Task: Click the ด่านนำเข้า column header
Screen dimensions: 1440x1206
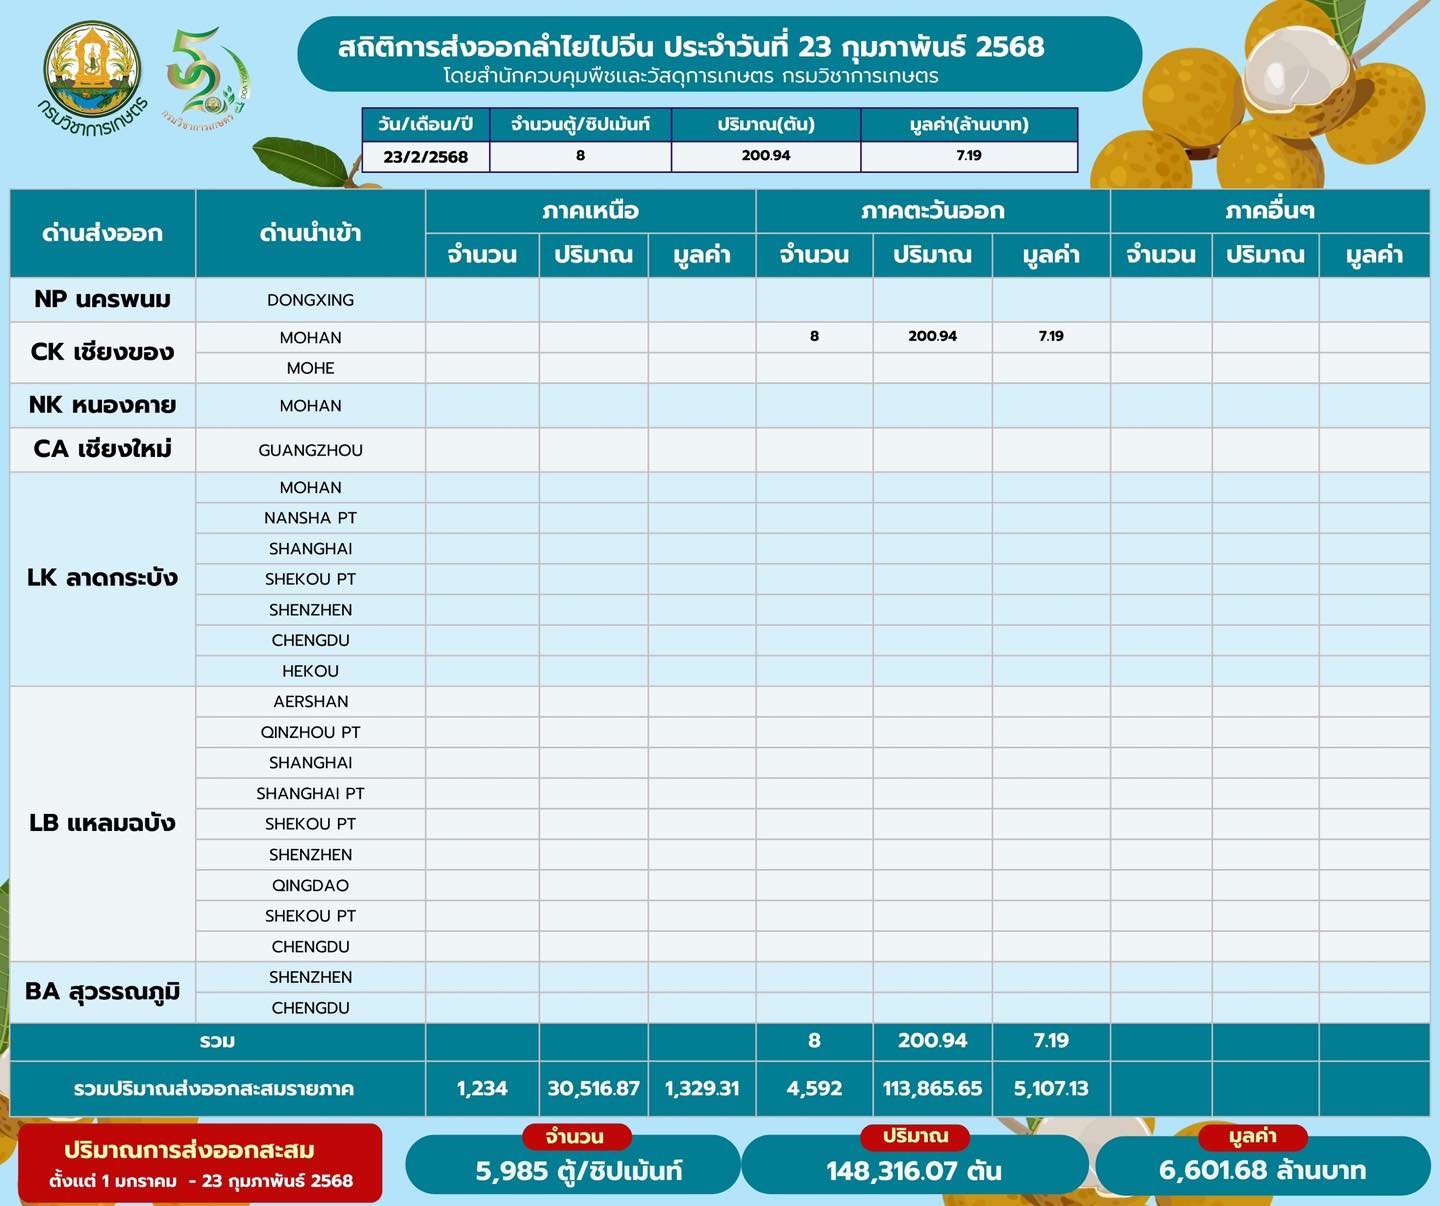Action: 310,233
